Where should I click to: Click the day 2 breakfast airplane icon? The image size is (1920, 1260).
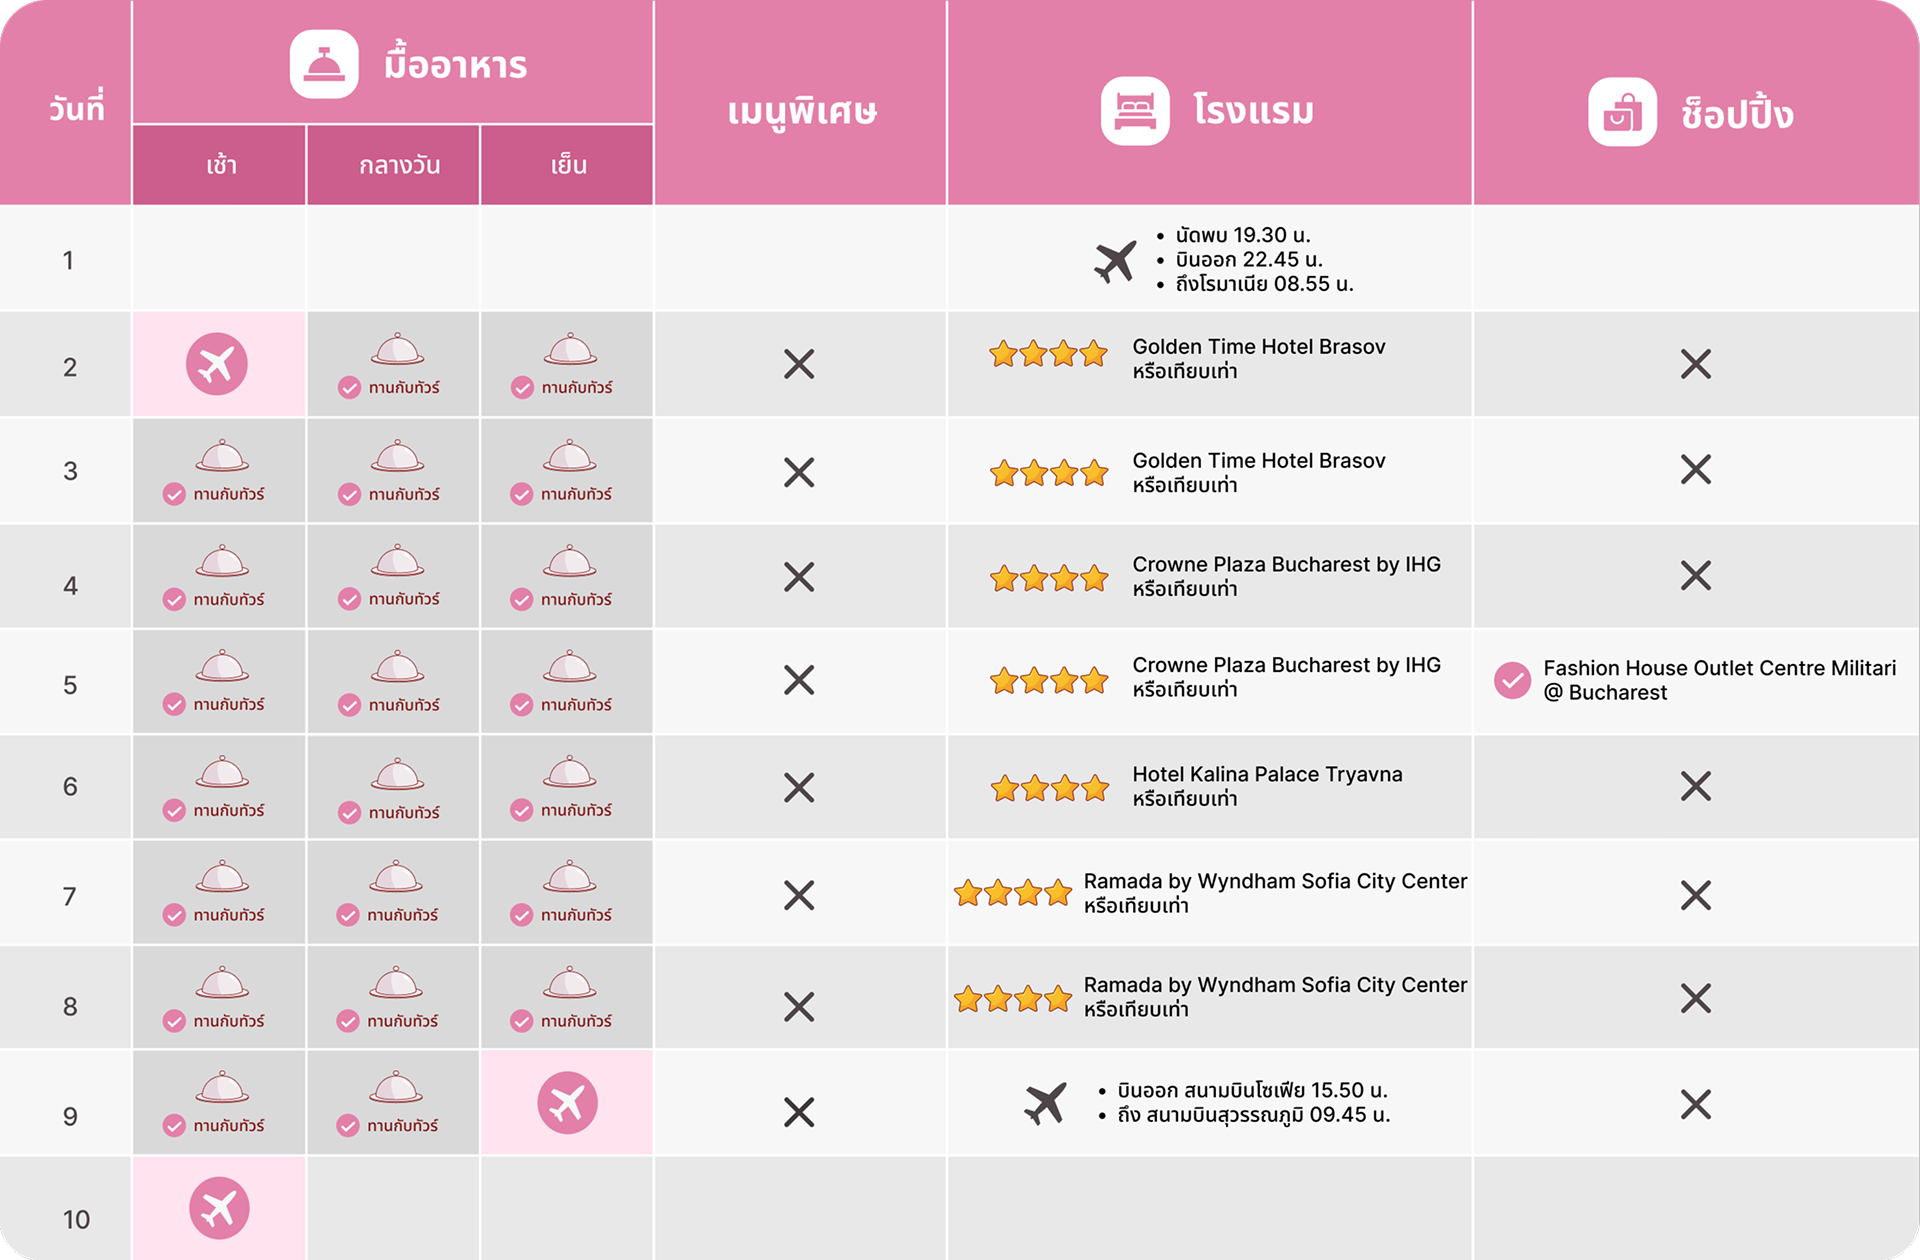217,364
